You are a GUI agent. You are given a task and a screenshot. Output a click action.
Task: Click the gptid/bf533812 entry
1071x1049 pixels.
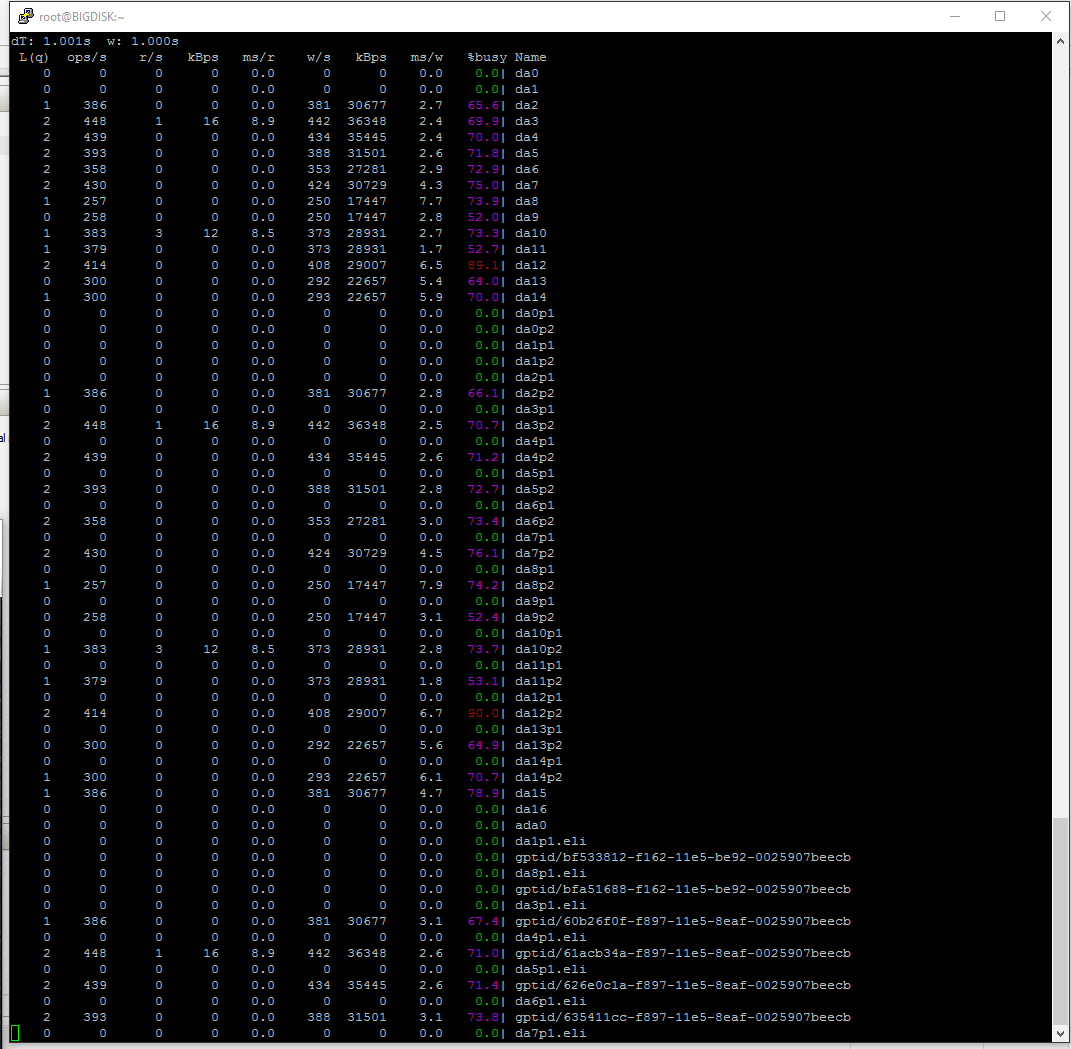[683, 857]
